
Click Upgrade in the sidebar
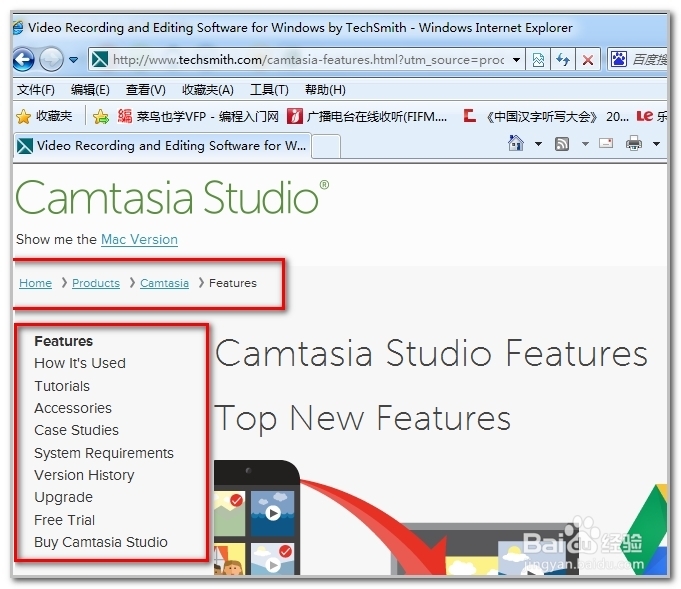pyautogui.click(x=64, y=497)
